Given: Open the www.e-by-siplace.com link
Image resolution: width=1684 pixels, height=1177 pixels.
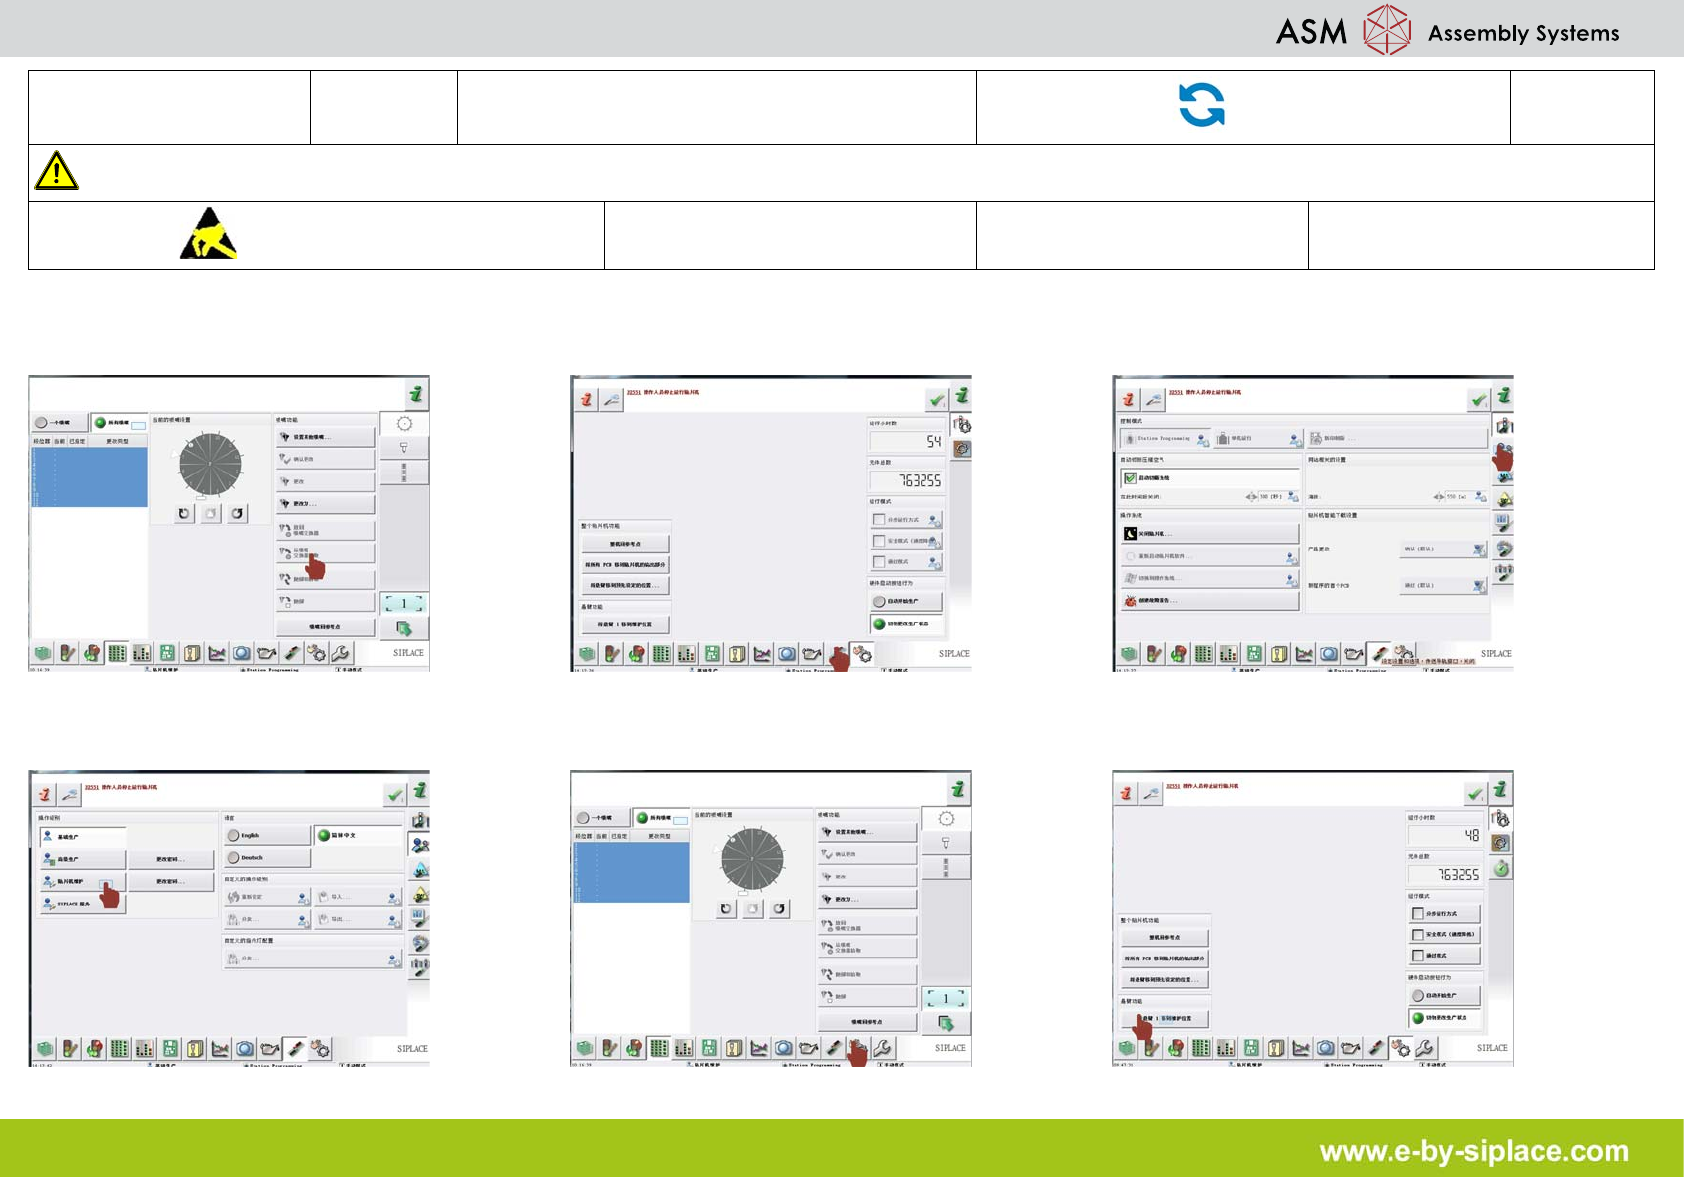Looking at the screenshot, I should [x=1474, y=1151].
